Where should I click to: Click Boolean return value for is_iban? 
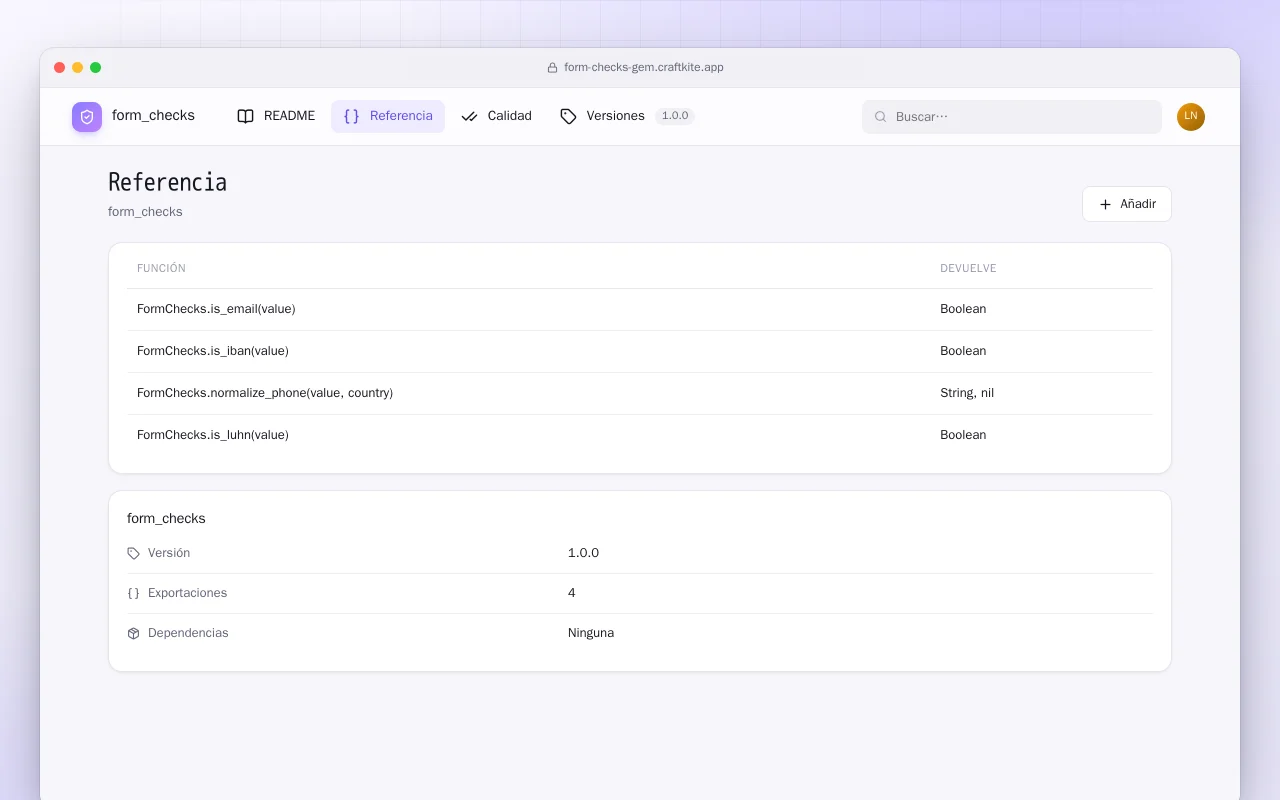963,351
